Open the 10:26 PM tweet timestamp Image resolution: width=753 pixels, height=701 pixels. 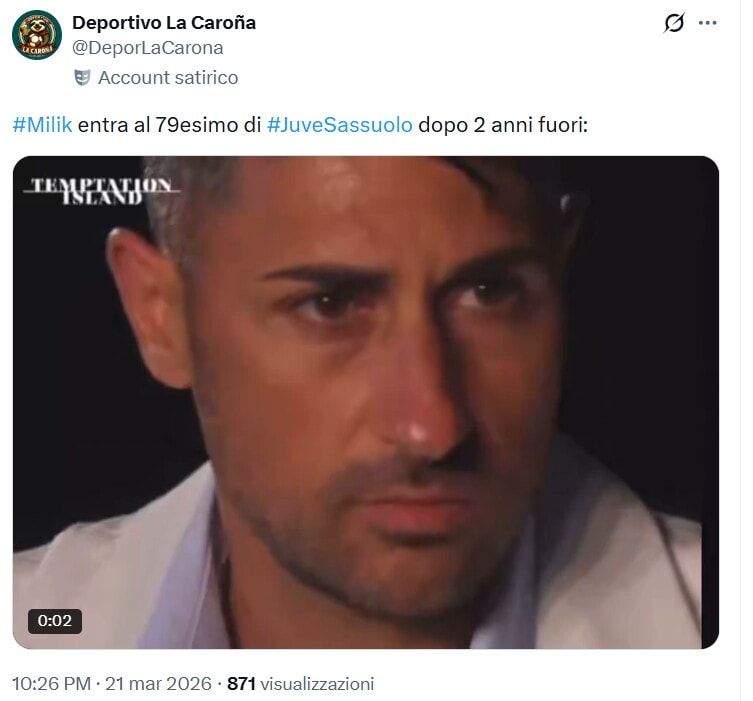(51, 683)
